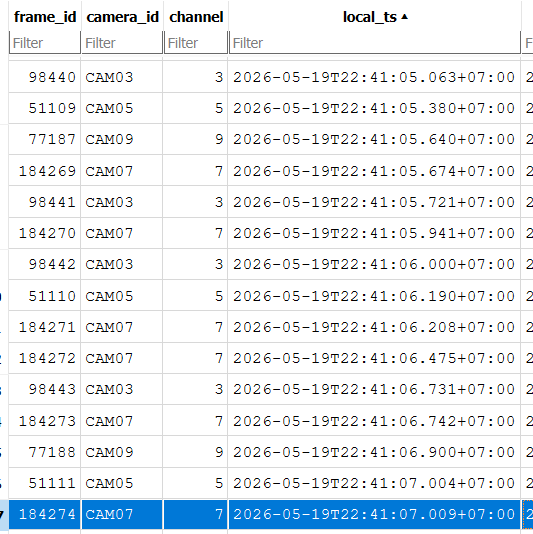The height and width of the screenshot is (534, 533).
Task: Select timestamp 2026-05-19T22:41:06.900+07:00
Action: coord(374,452)
